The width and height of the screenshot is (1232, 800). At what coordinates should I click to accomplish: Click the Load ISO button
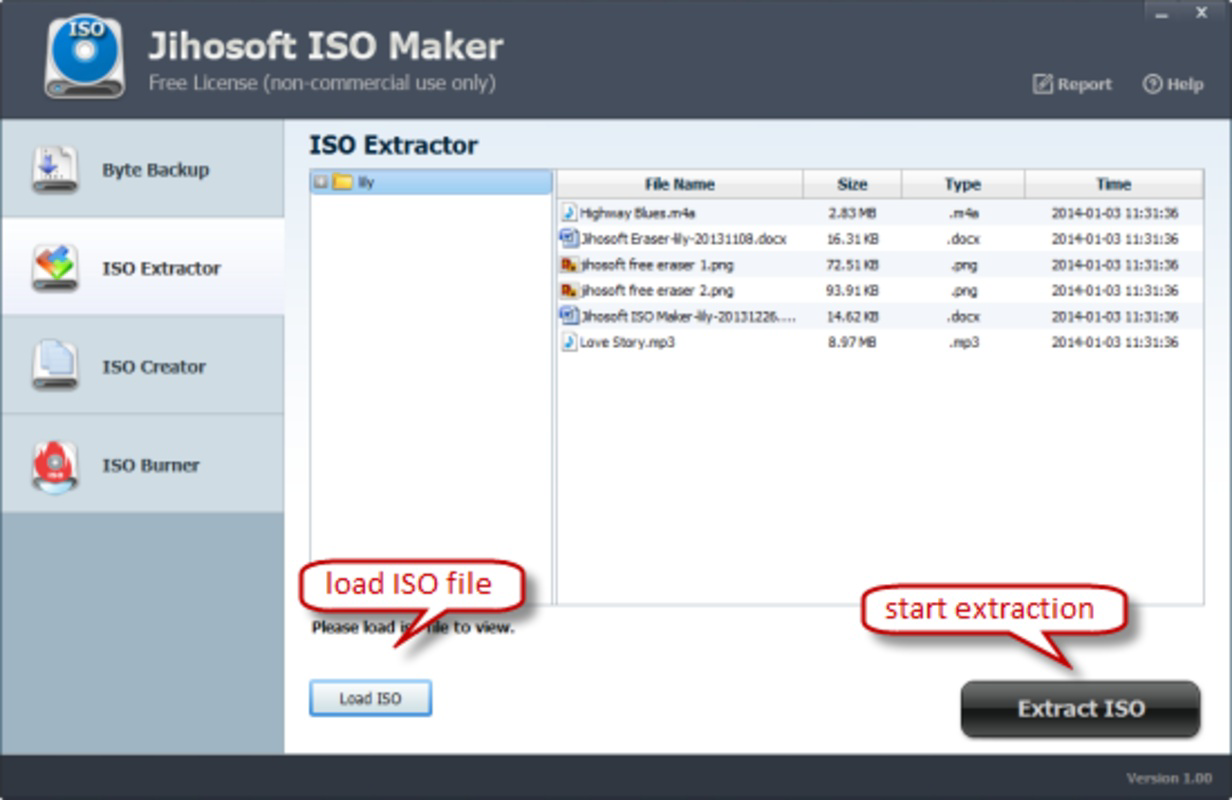[370, 698]
